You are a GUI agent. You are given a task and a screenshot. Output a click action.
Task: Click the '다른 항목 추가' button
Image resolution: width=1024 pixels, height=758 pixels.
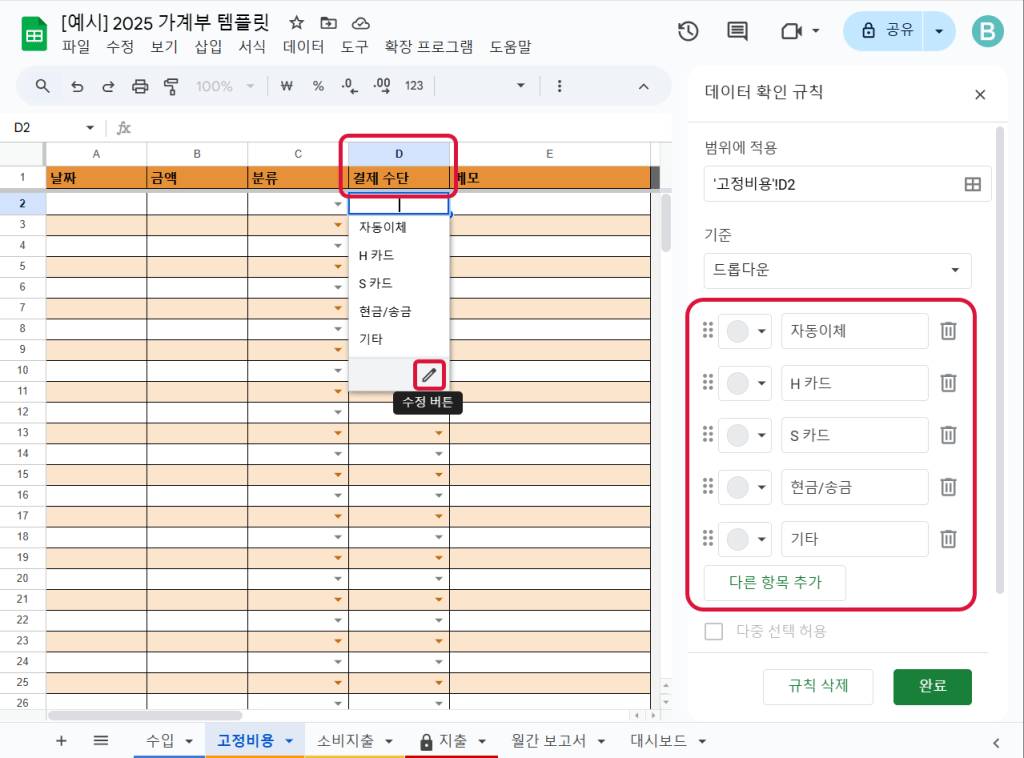775,583
